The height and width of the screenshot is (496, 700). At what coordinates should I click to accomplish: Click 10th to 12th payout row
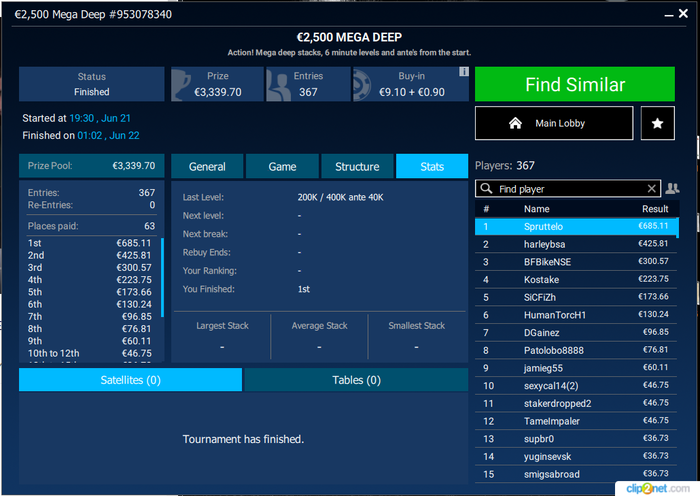click(89, 353)
